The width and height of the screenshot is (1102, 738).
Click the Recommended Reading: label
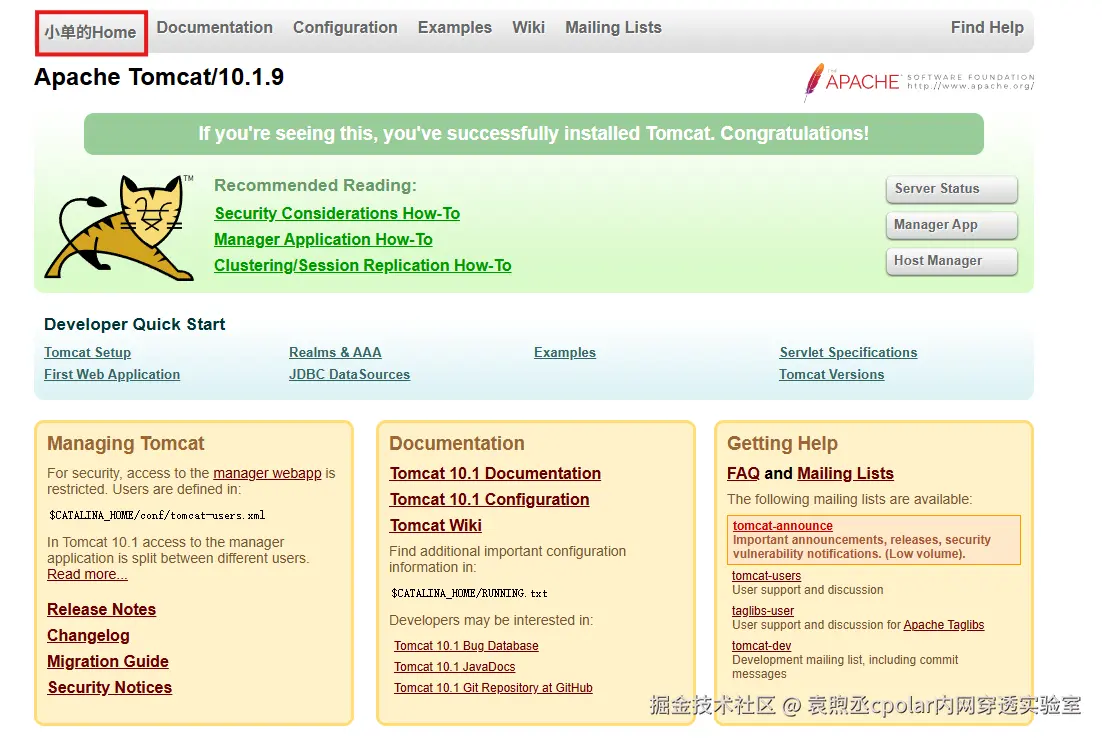(315, 186)
